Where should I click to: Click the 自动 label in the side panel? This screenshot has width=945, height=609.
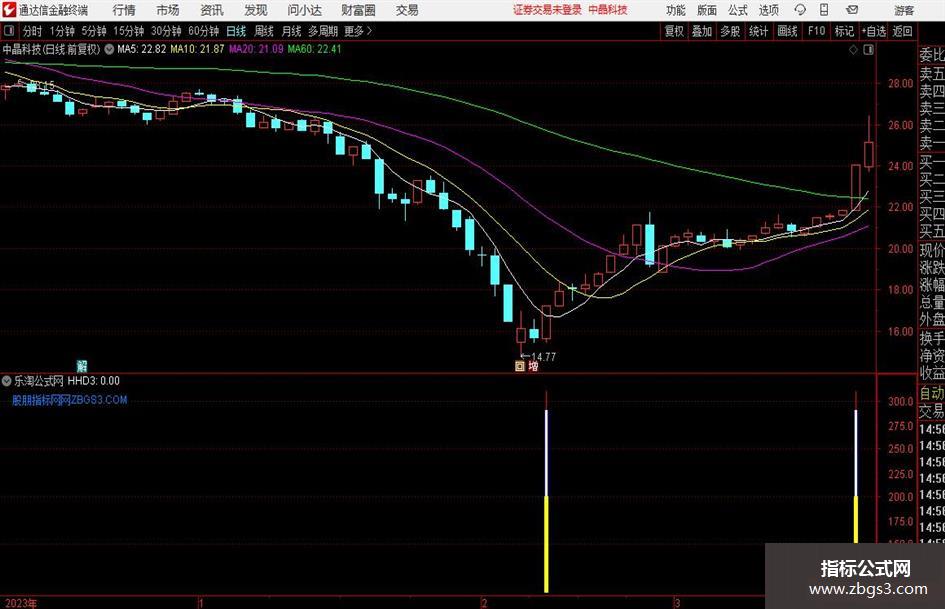(932, 393)
